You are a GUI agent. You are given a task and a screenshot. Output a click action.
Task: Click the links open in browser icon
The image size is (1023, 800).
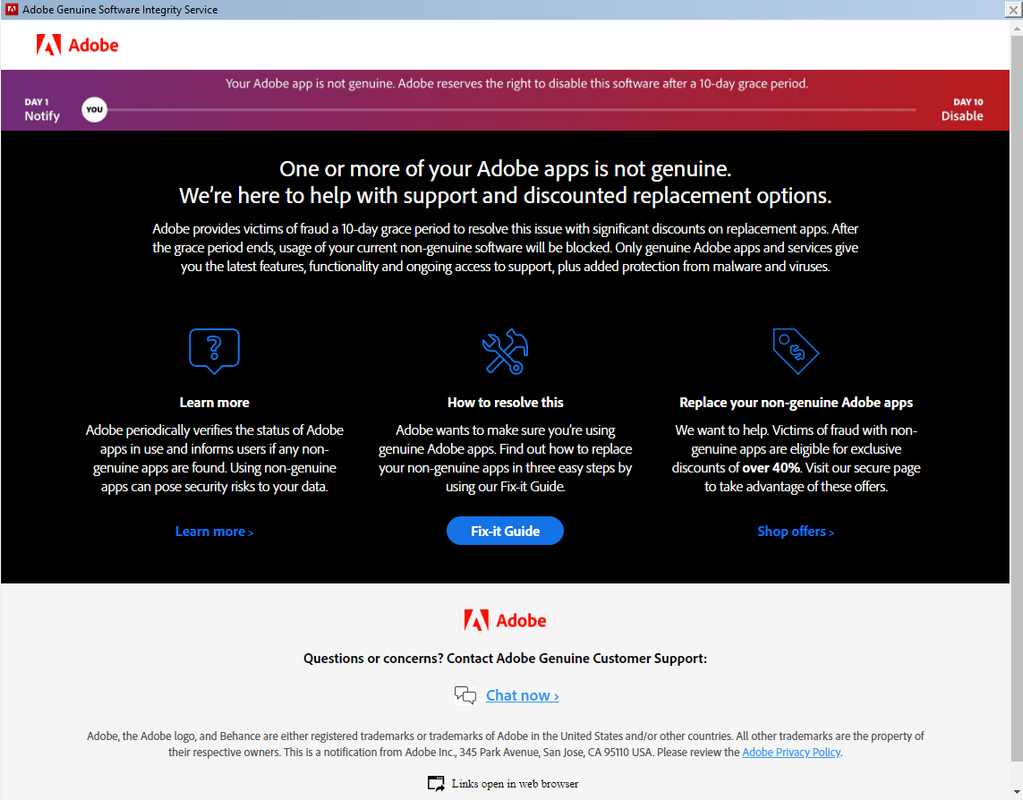[x=436, y=783]
